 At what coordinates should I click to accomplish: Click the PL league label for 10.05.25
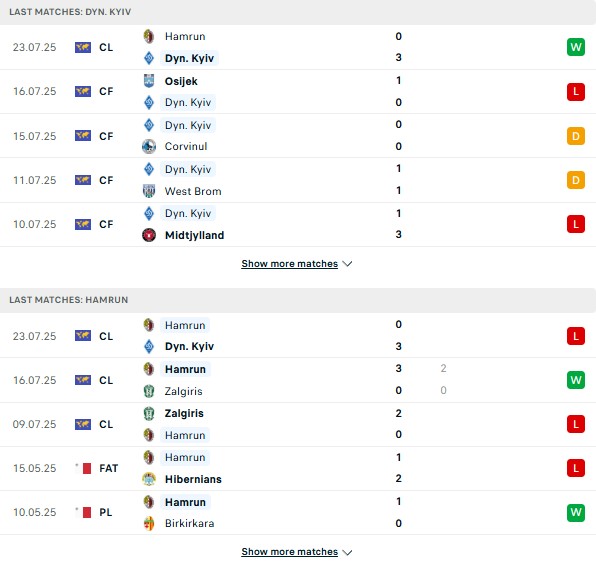[106, 512]
